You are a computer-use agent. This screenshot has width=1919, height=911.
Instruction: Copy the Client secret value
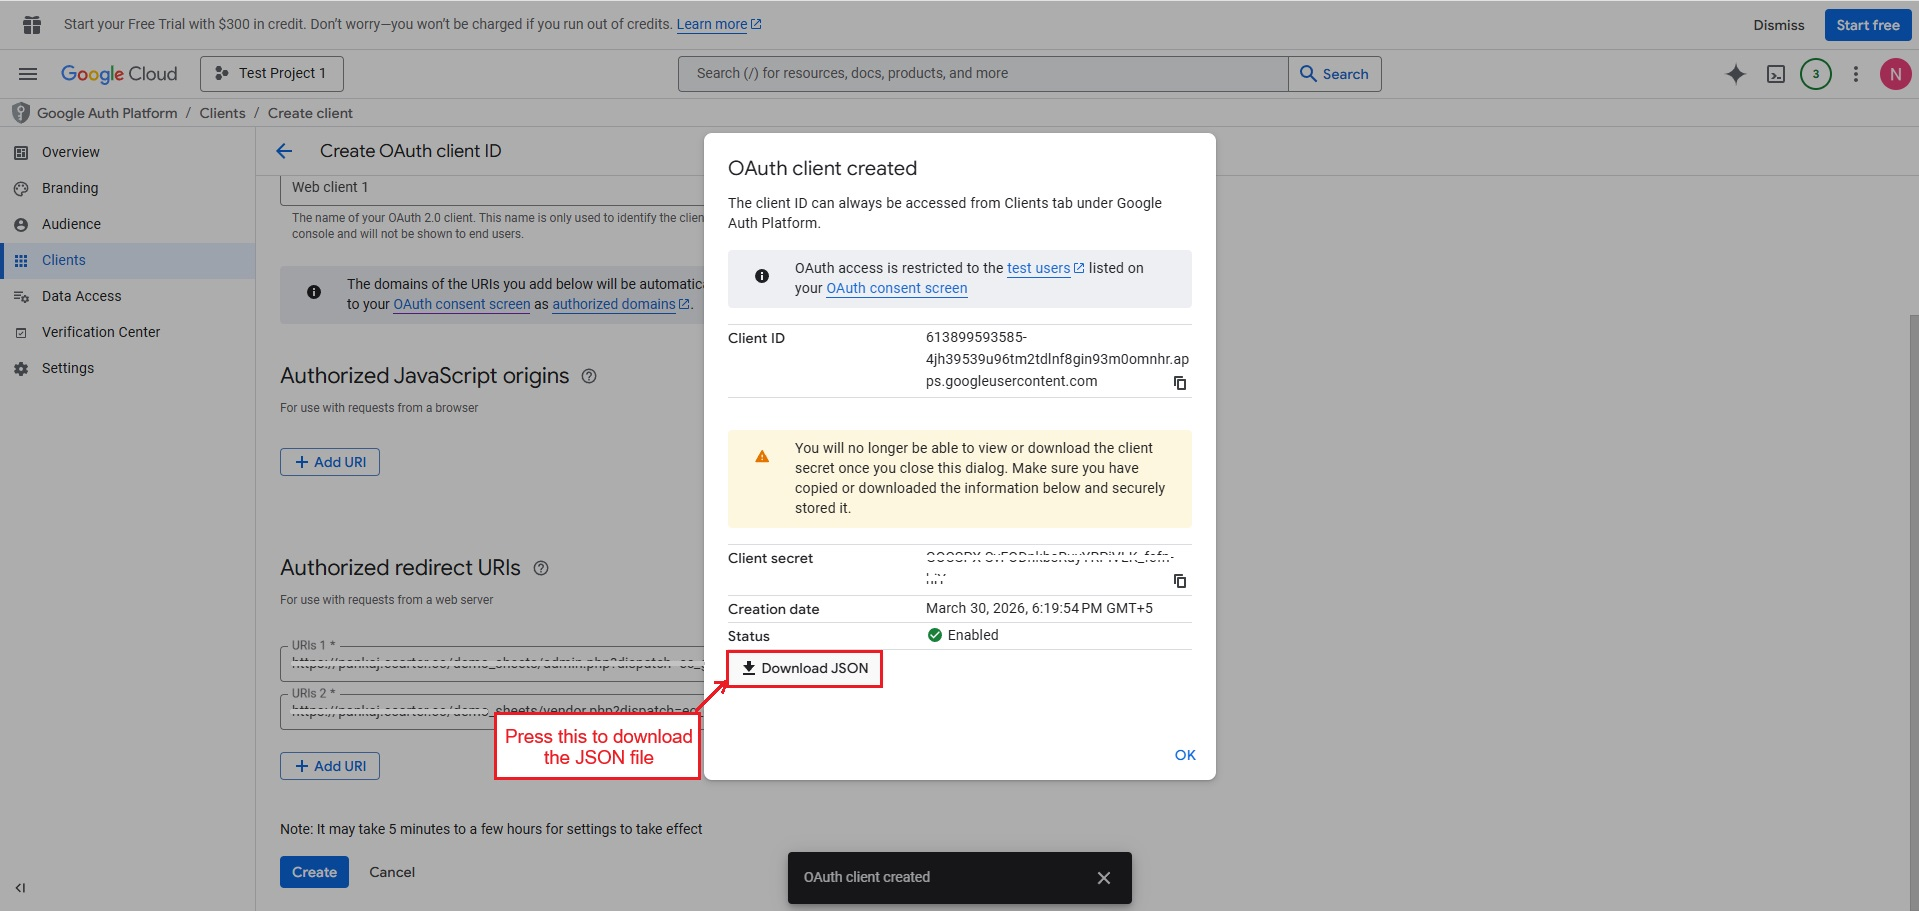tap(1180, 581)
